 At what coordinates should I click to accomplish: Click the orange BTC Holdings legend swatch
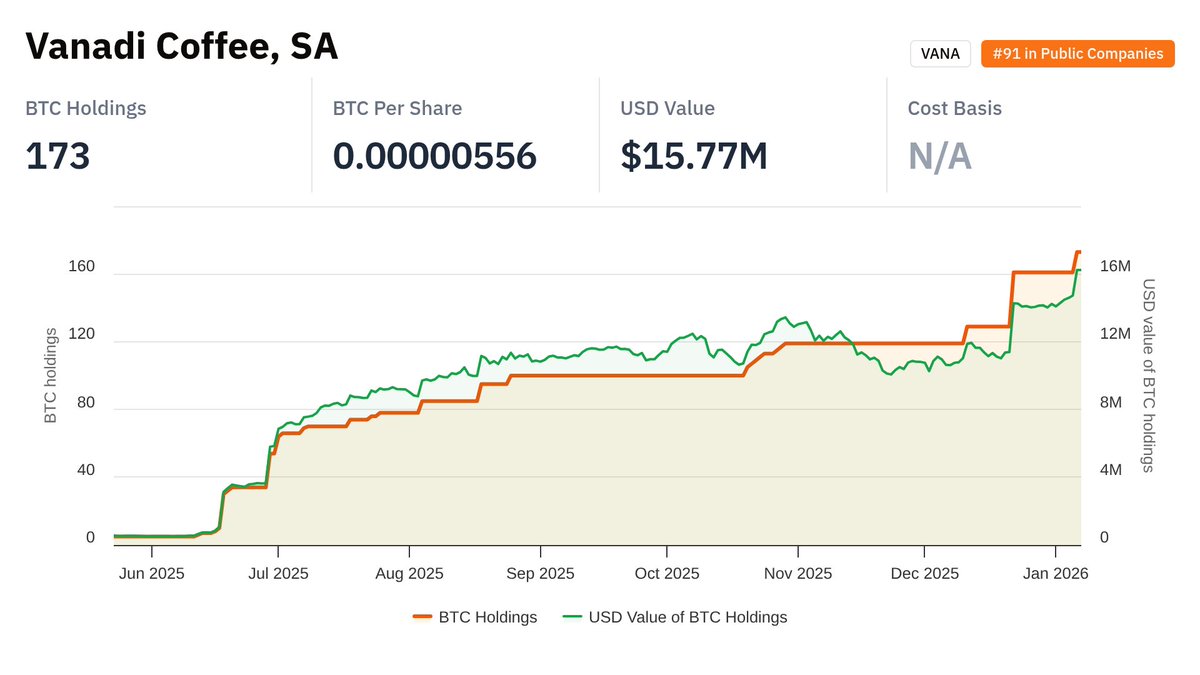424,617
